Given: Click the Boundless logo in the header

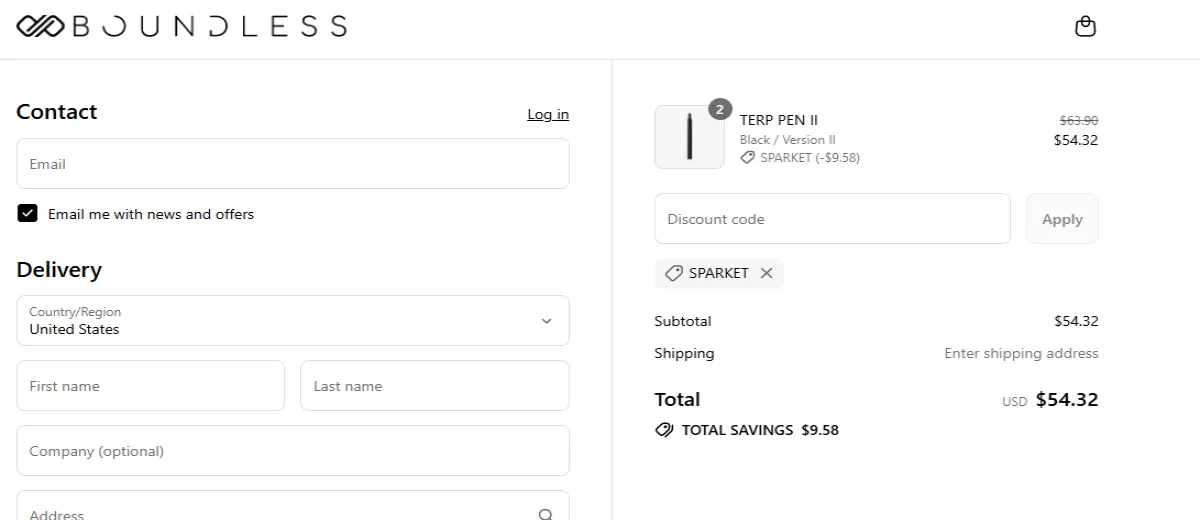Looking at the screenshot, I should pyautogui.click(x=182, y=26).
